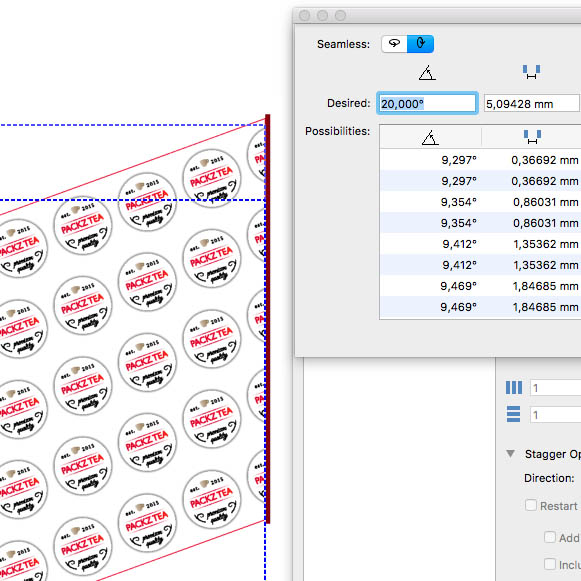The image size is (581, 581).
Task: Click the gap icon above Desired distance field
Action: click(x=531, y=72)
